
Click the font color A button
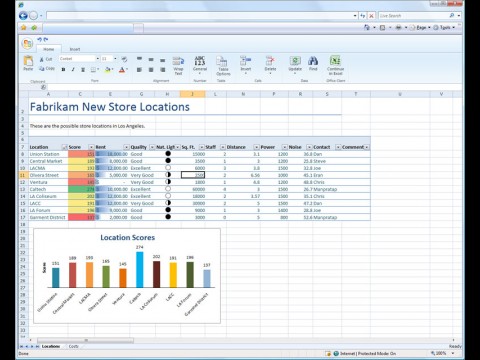tap(122, 70)
